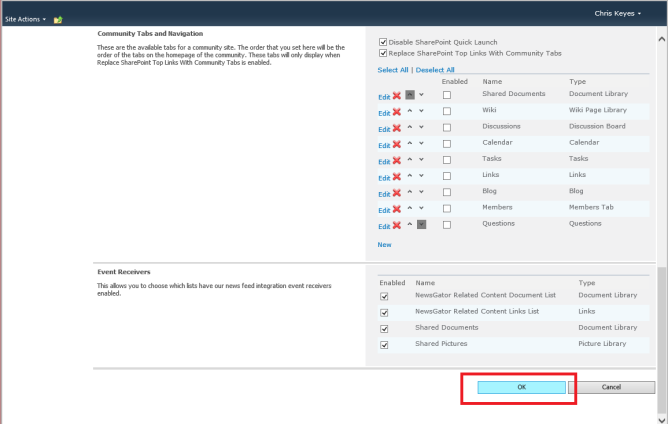This screenshot has width=668, height=424.
Task: Edit the Links tab entry
Action: click(383, 178)
